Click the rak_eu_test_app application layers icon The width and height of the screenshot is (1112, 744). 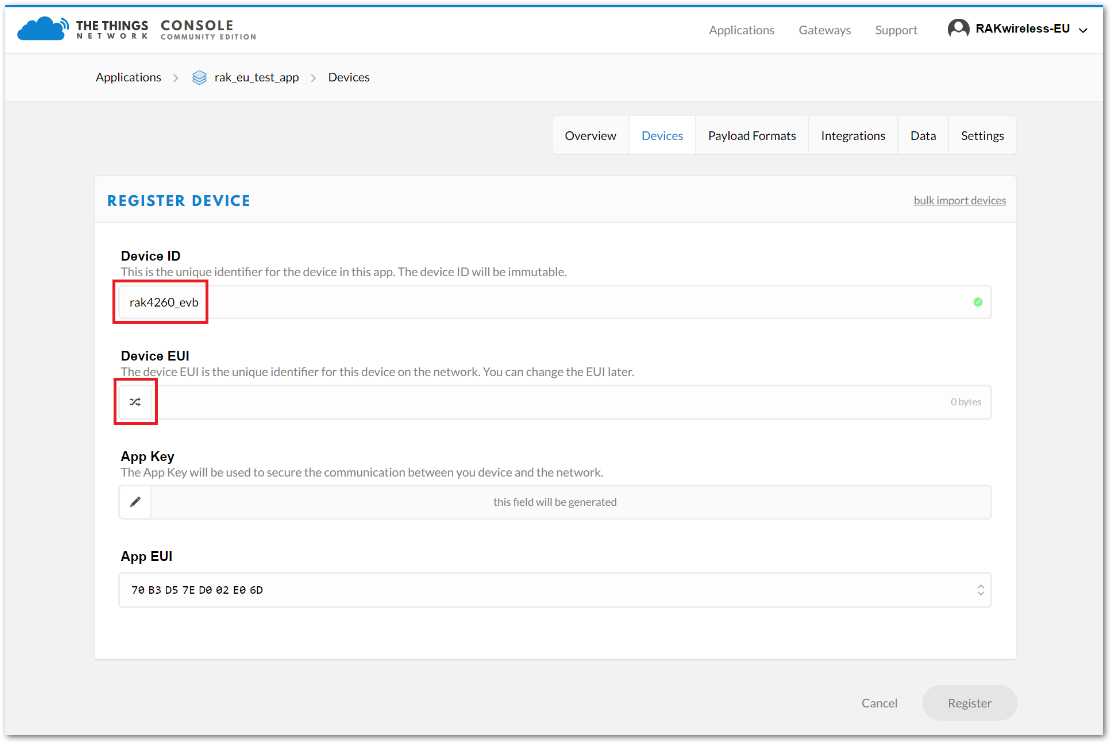(x=199, y=77)
